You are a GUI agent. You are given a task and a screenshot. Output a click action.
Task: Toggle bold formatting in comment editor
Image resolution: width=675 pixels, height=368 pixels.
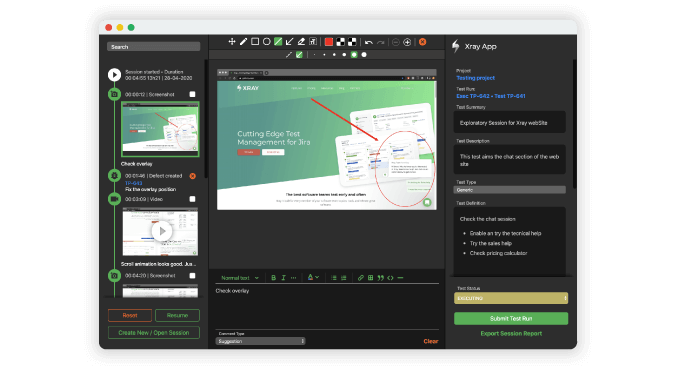pyautogui.click(x=273, y=278)
